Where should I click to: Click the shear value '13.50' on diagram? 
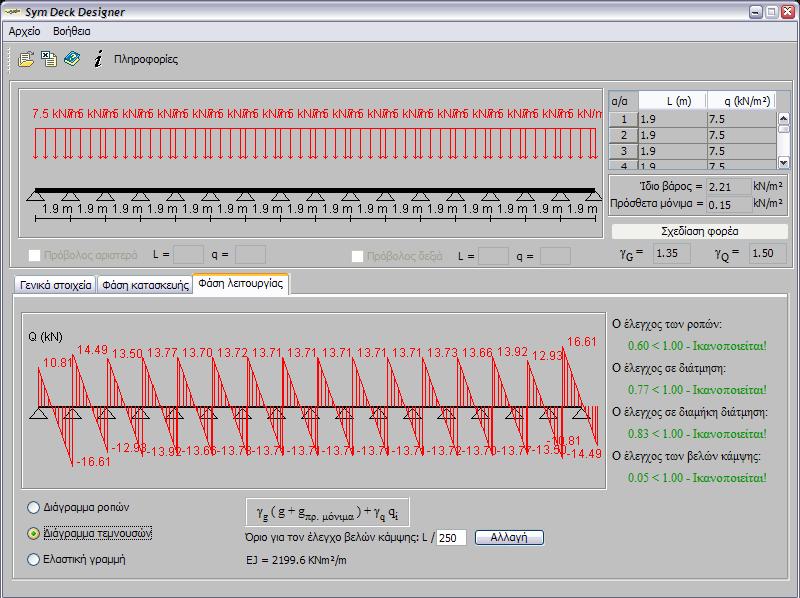128,354
